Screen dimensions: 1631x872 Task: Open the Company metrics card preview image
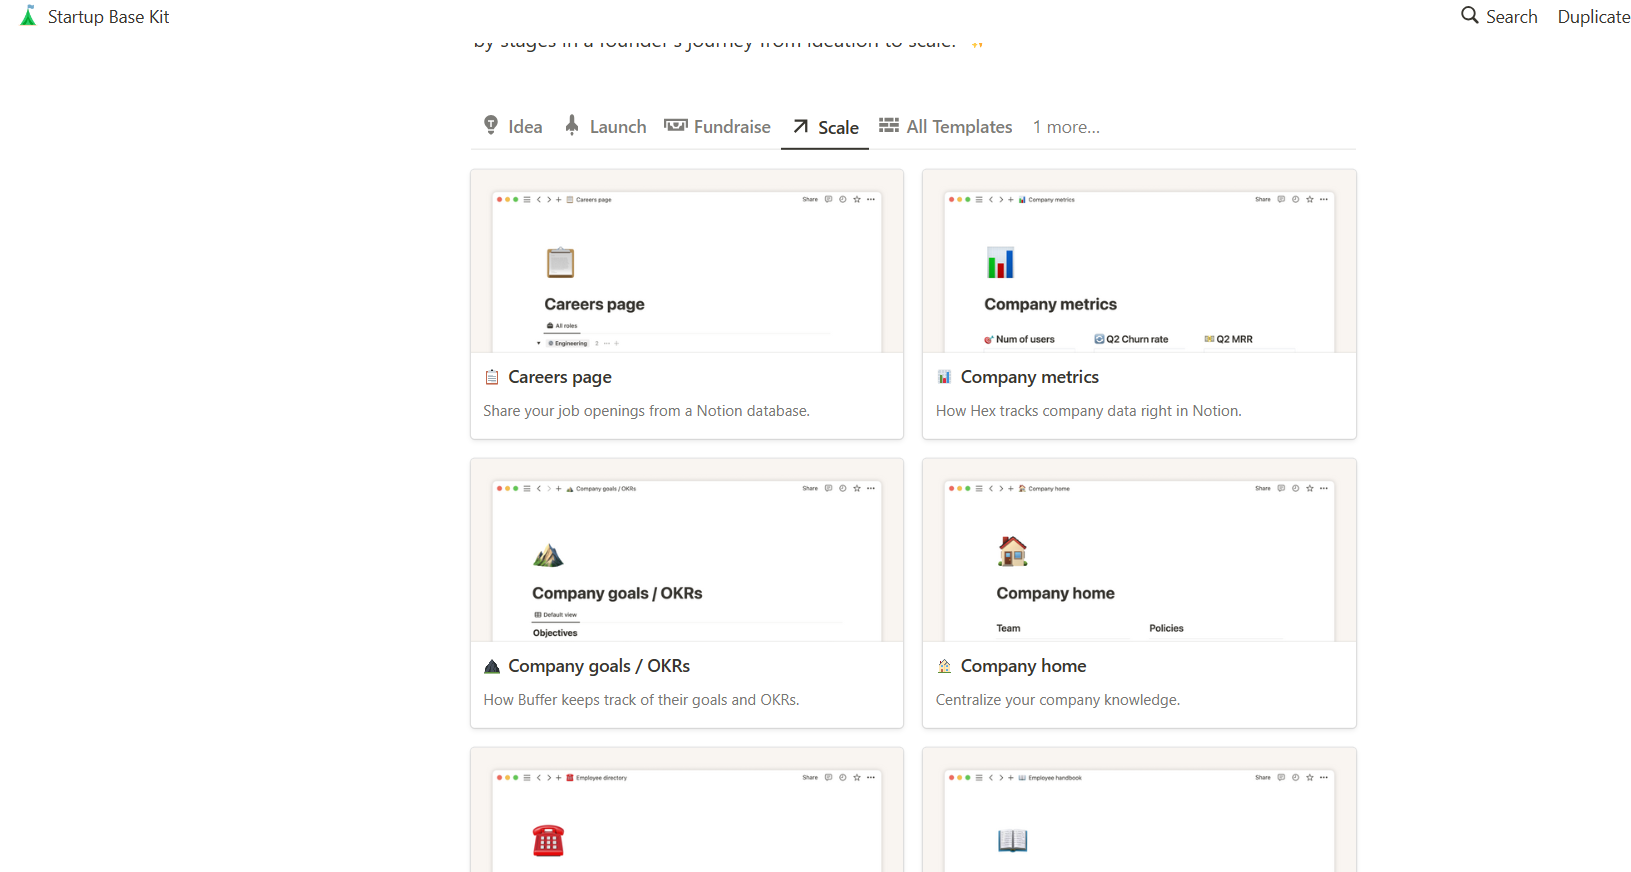pos(1139,261)
